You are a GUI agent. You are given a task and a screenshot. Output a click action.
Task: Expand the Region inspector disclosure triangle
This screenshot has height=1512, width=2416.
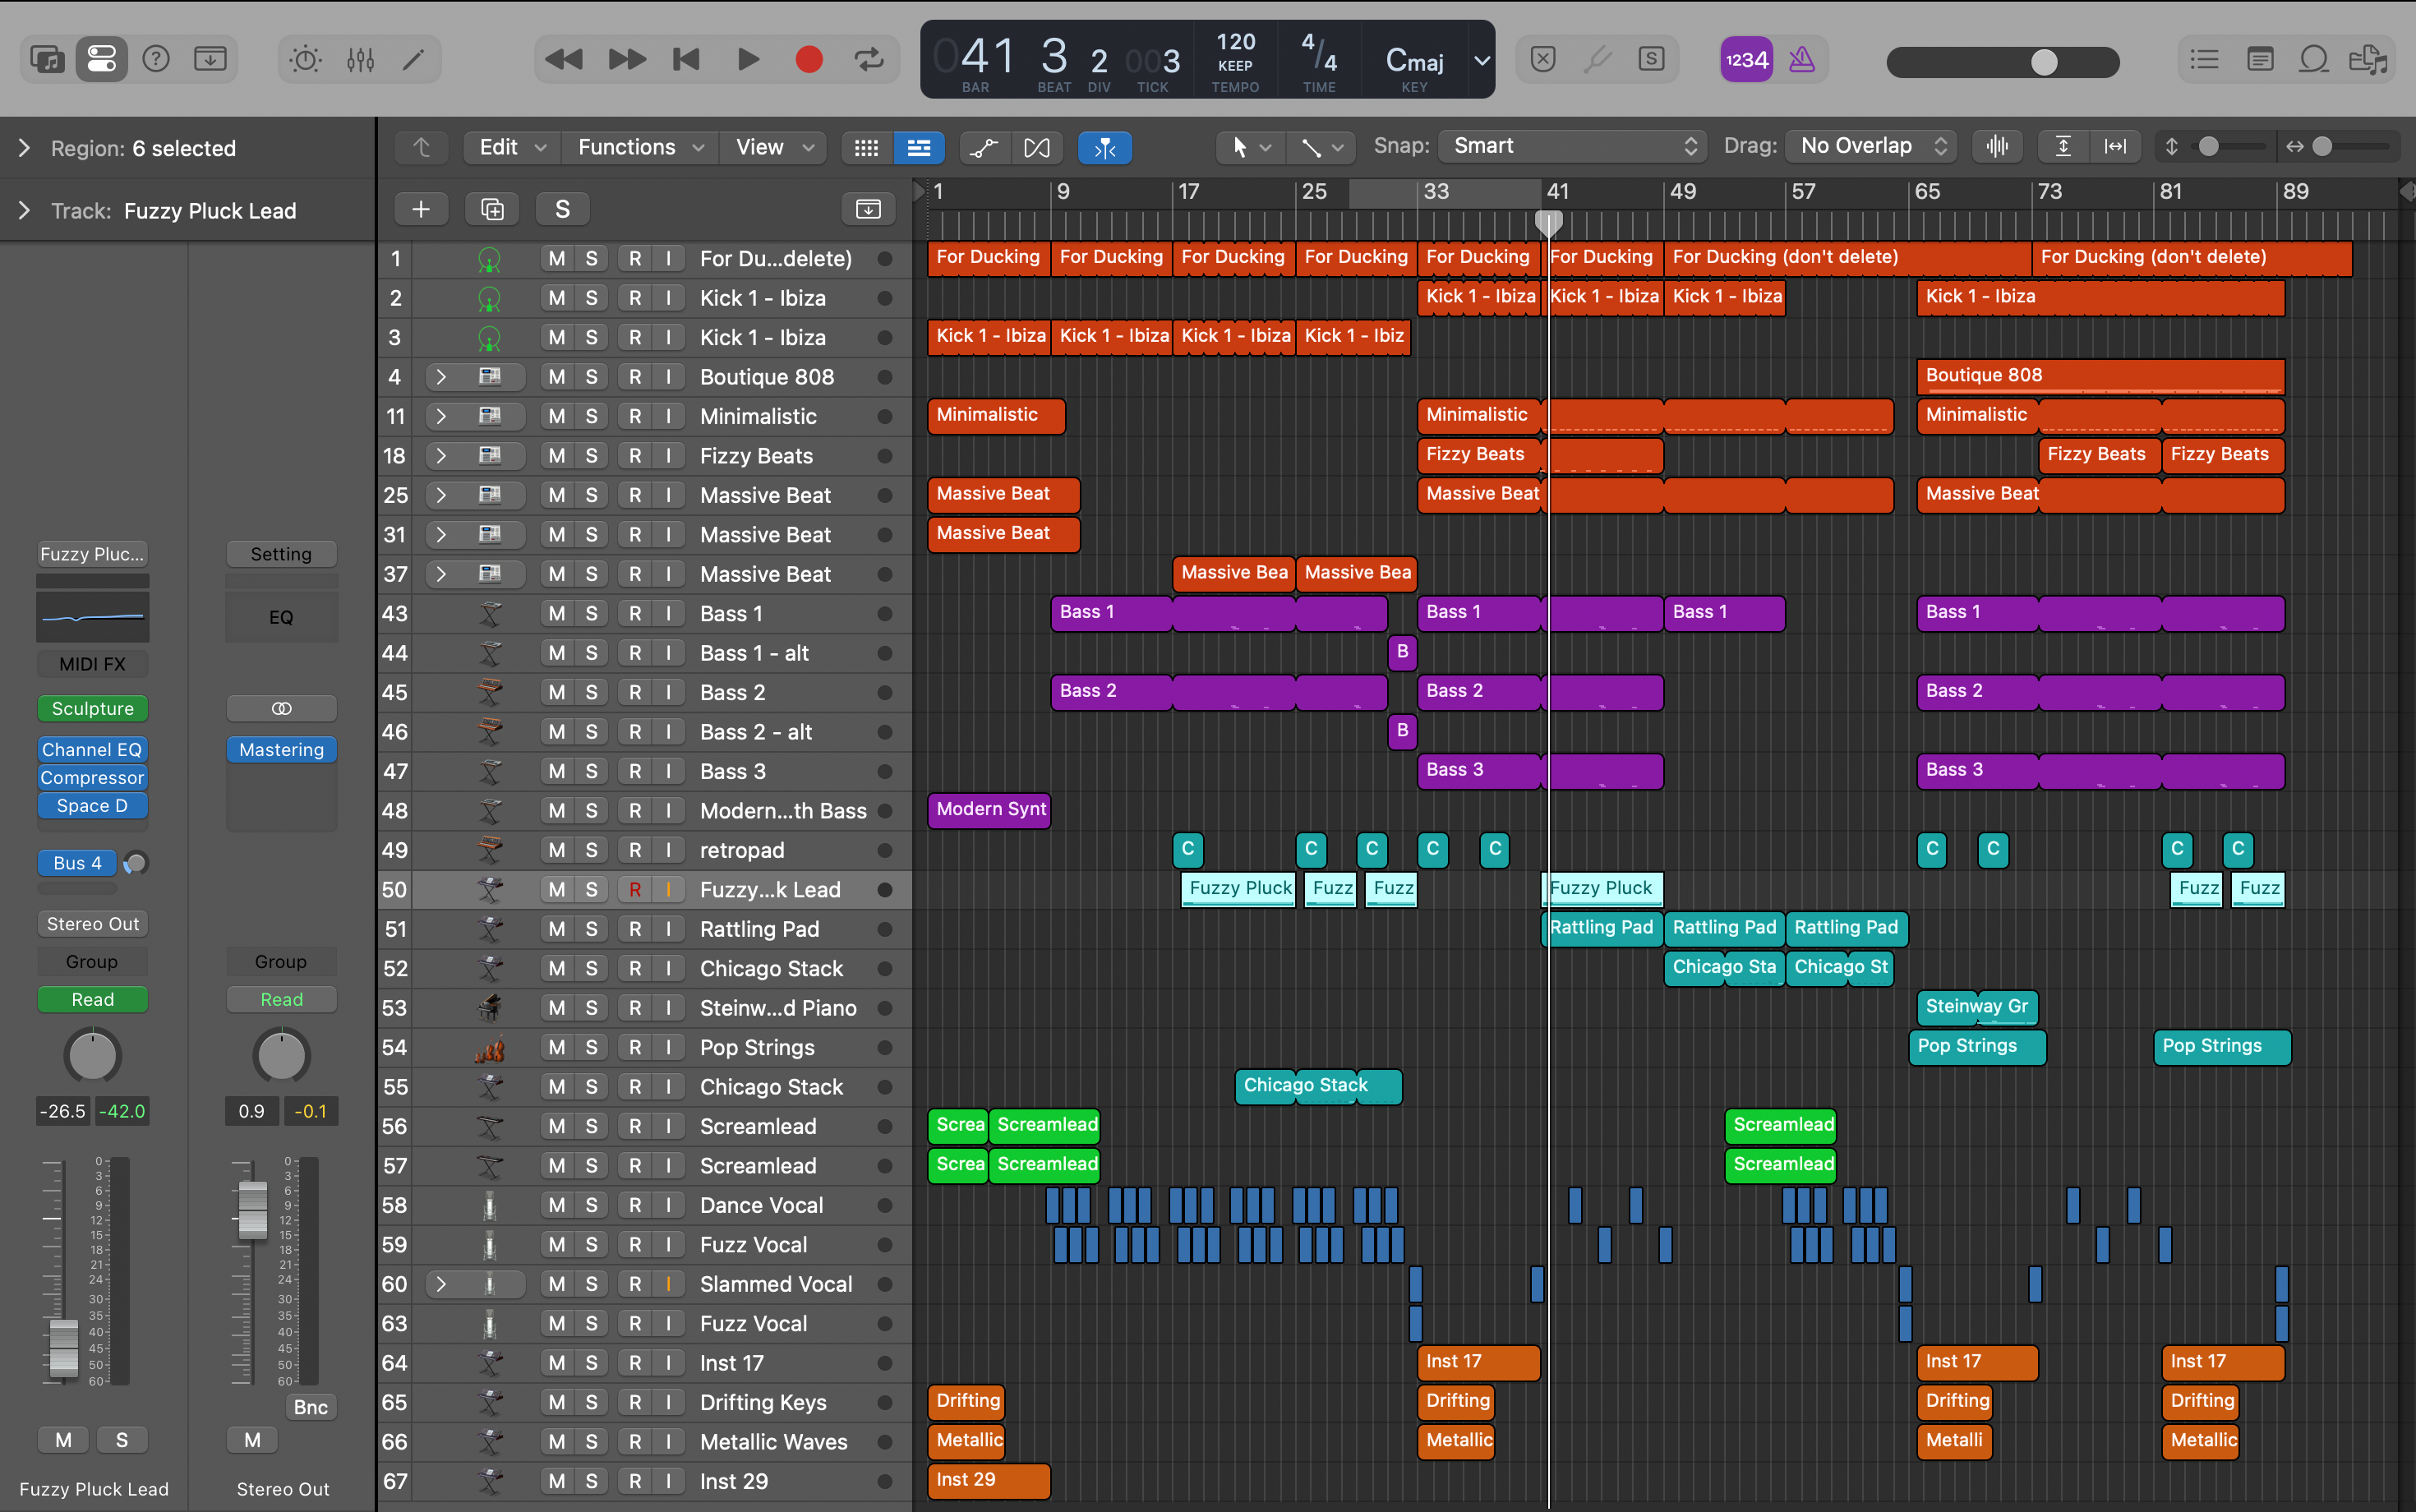tap(24, 148)
